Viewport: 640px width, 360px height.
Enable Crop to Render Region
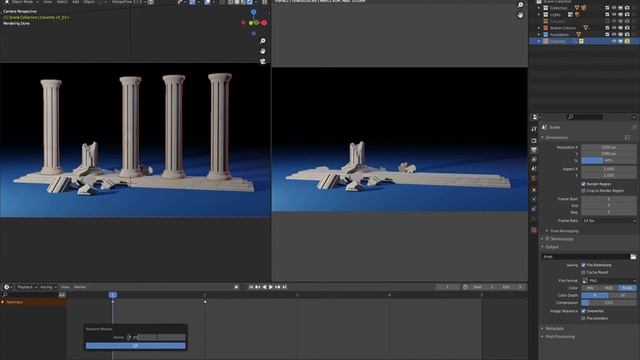583,191
